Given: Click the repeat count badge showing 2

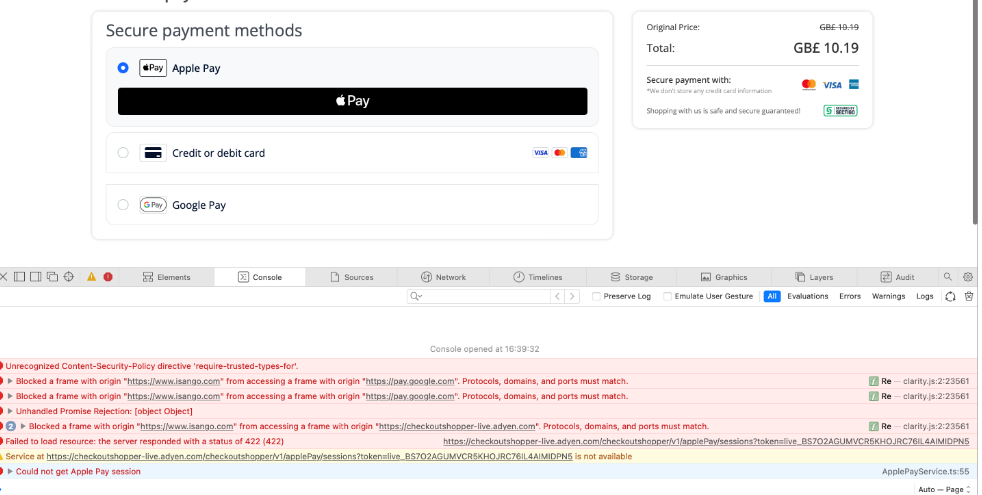Looking at the screenshot, I should (x=11, y=426).
